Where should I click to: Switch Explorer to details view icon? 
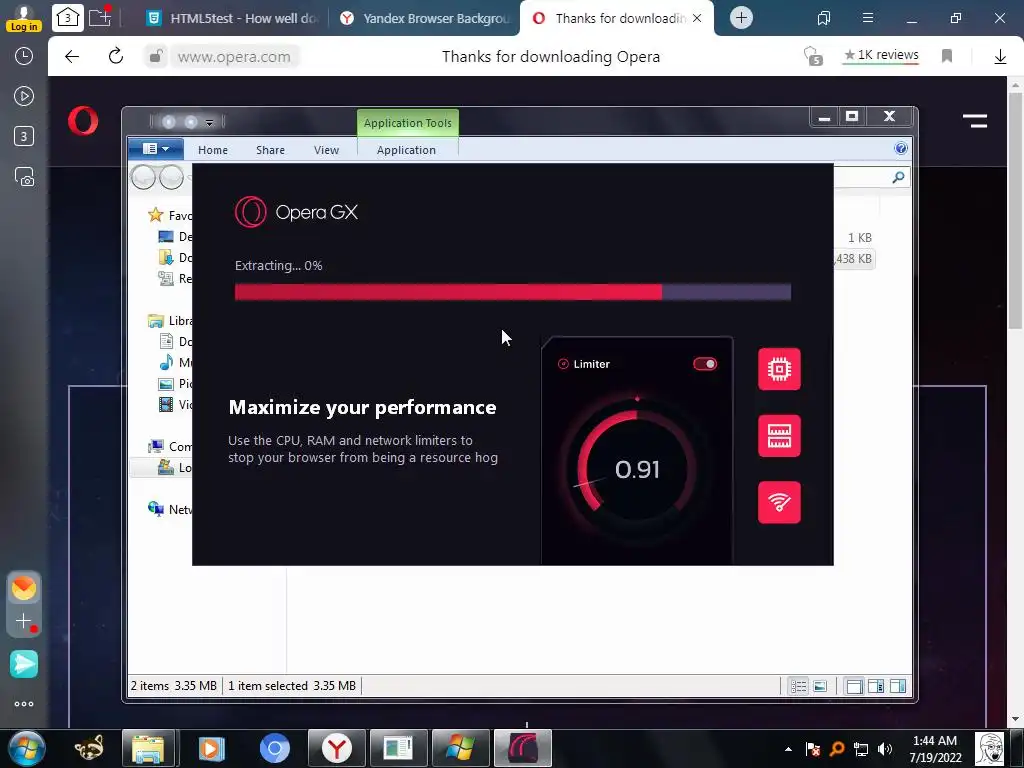(x=798, y=686)
